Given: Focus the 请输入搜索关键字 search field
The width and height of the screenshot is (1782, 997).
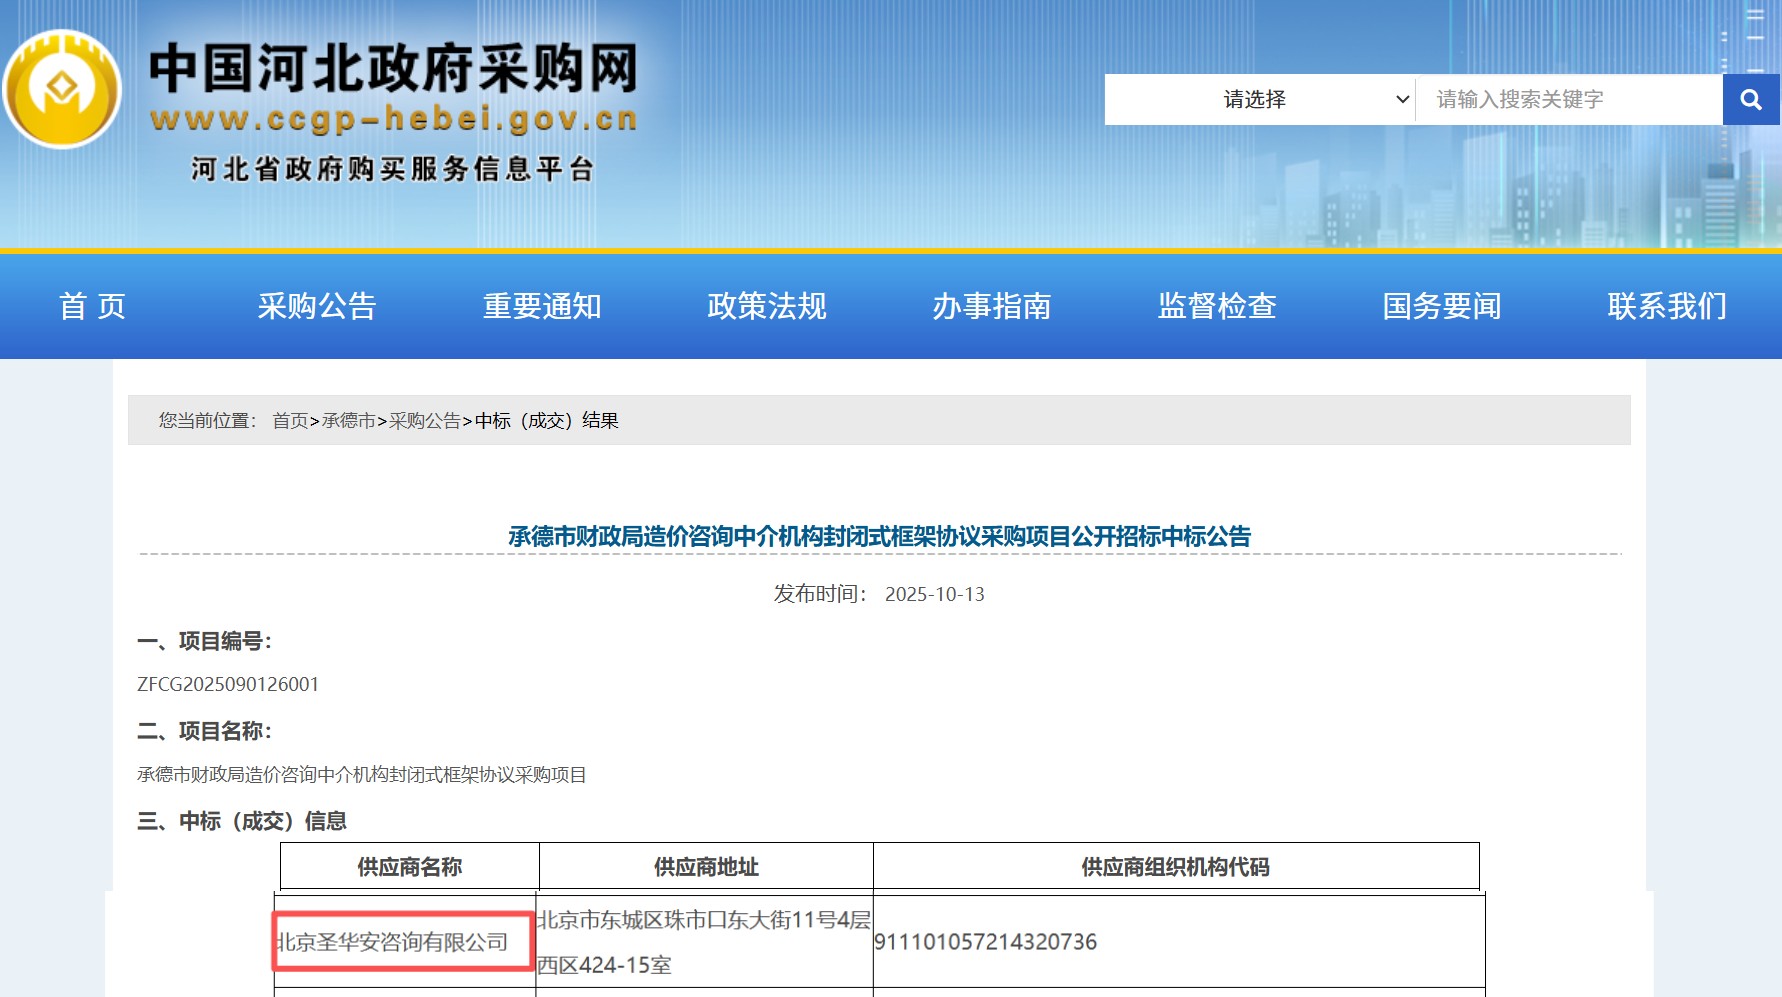Looking at the screenshot, I should pyautogui.click(x=1567, y=99).
